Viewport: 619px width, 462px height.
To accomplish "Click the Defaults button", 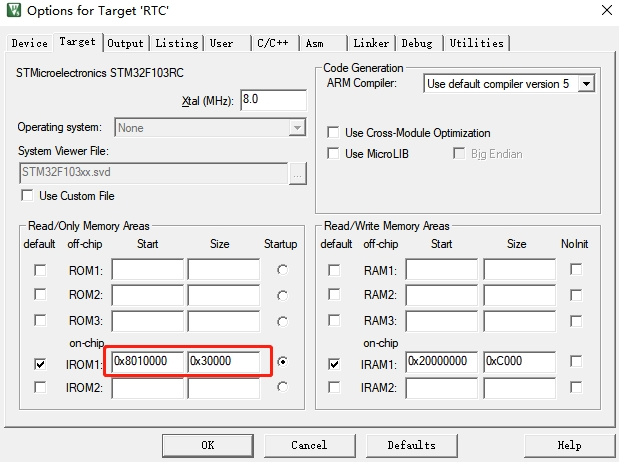I will click(x=411, y=445).
